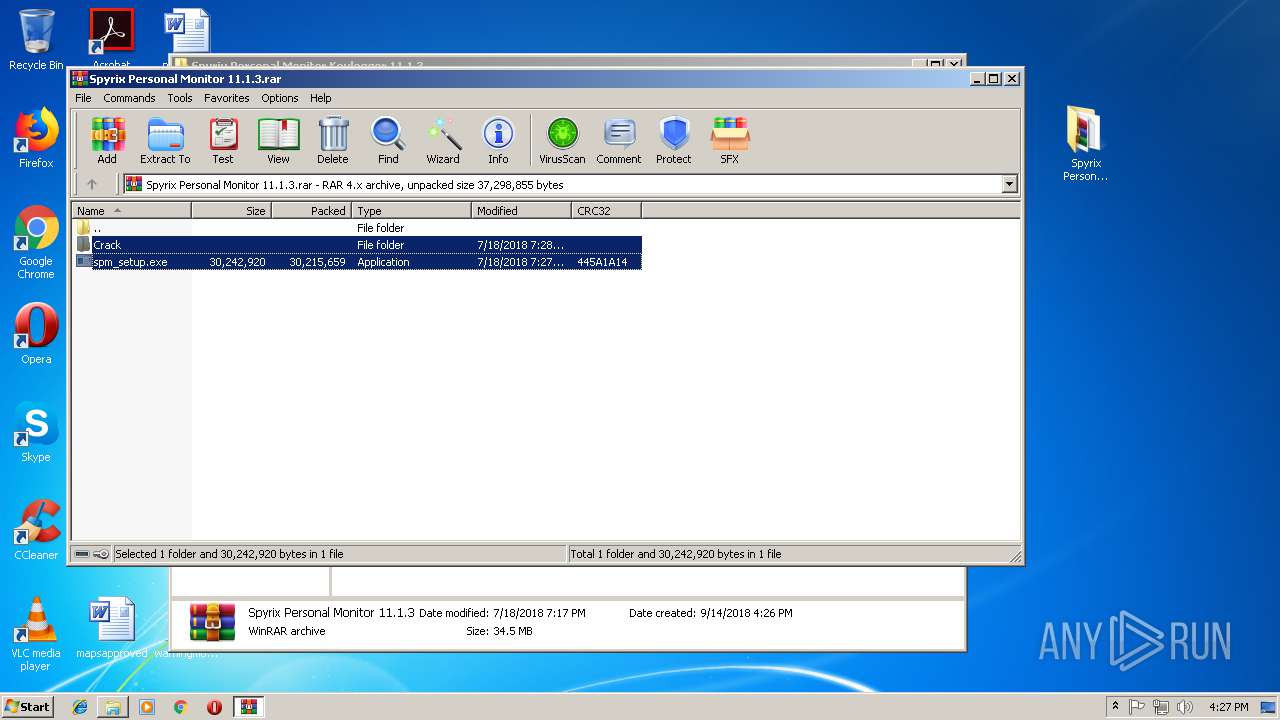Open the Explorer folder in the taskbar

click(113, 707)
